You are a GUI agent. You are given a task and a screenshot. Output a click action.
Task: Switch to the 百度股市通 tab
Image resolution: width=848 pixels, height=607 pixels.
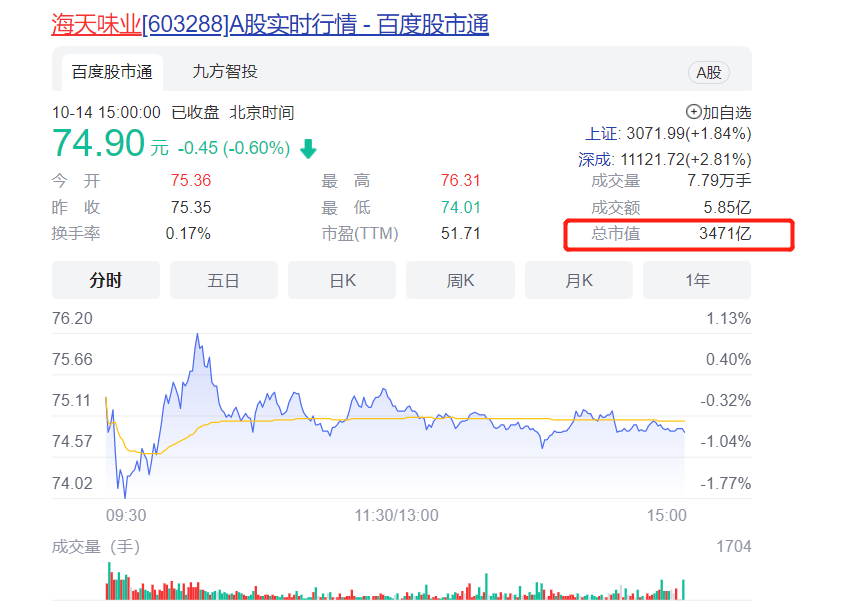click(x=112, y=72)
